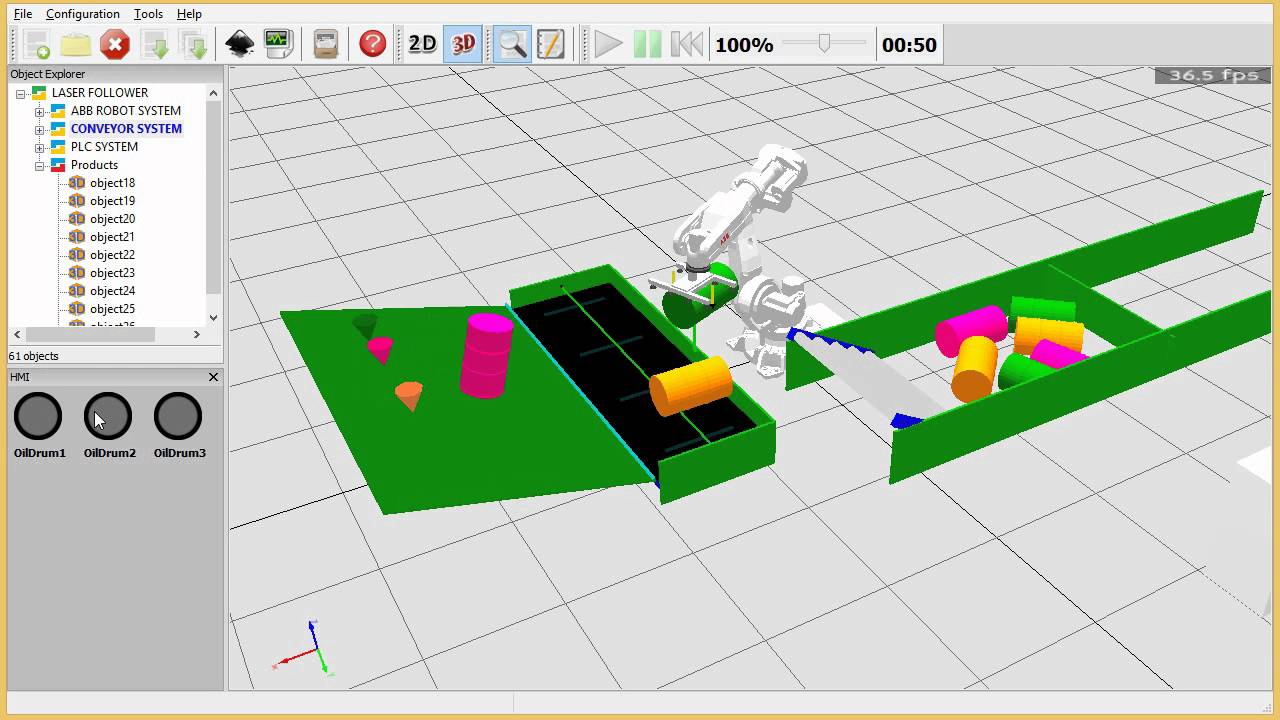Screen dimensions: 1280x720
Task: Click the horizontal scroll right arrow
Action: click(197, 334)
